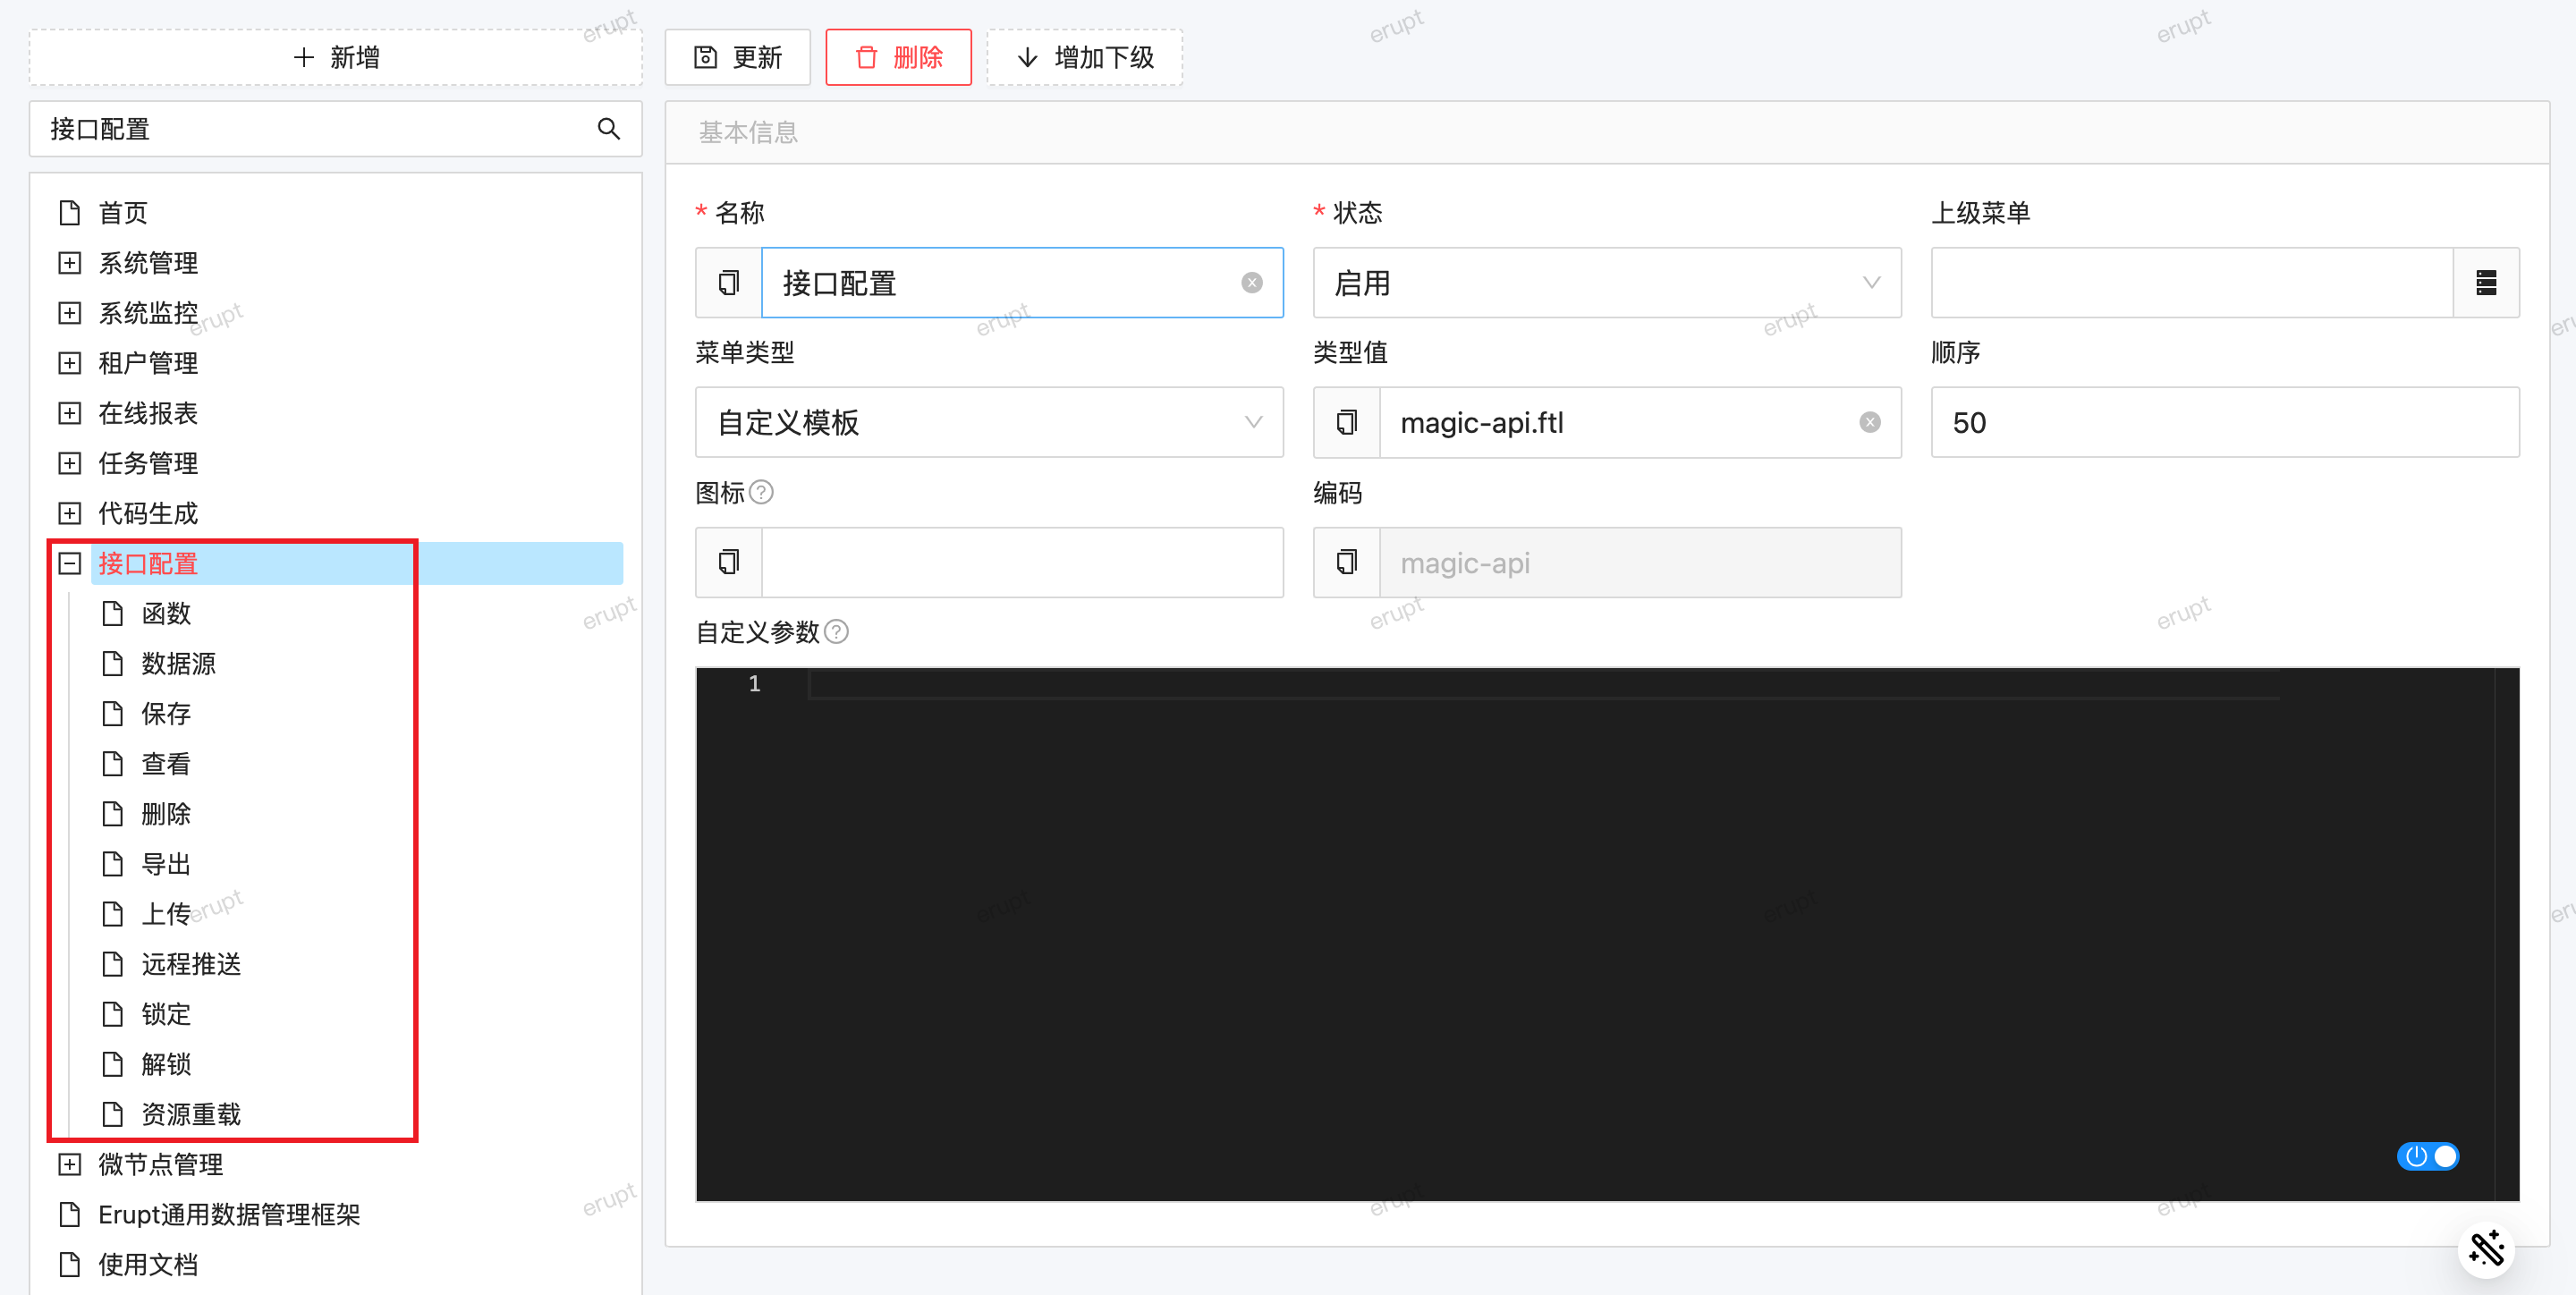The width and height of the screenshot is (2576, 1295).
Task: Select 数据源 in the menu tree
Action: [x=178, y=664]
